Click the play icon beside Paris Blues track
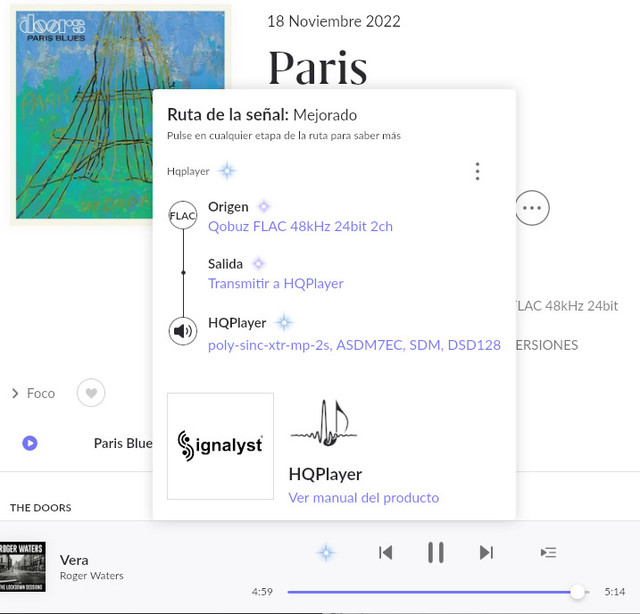 point(30,443)
